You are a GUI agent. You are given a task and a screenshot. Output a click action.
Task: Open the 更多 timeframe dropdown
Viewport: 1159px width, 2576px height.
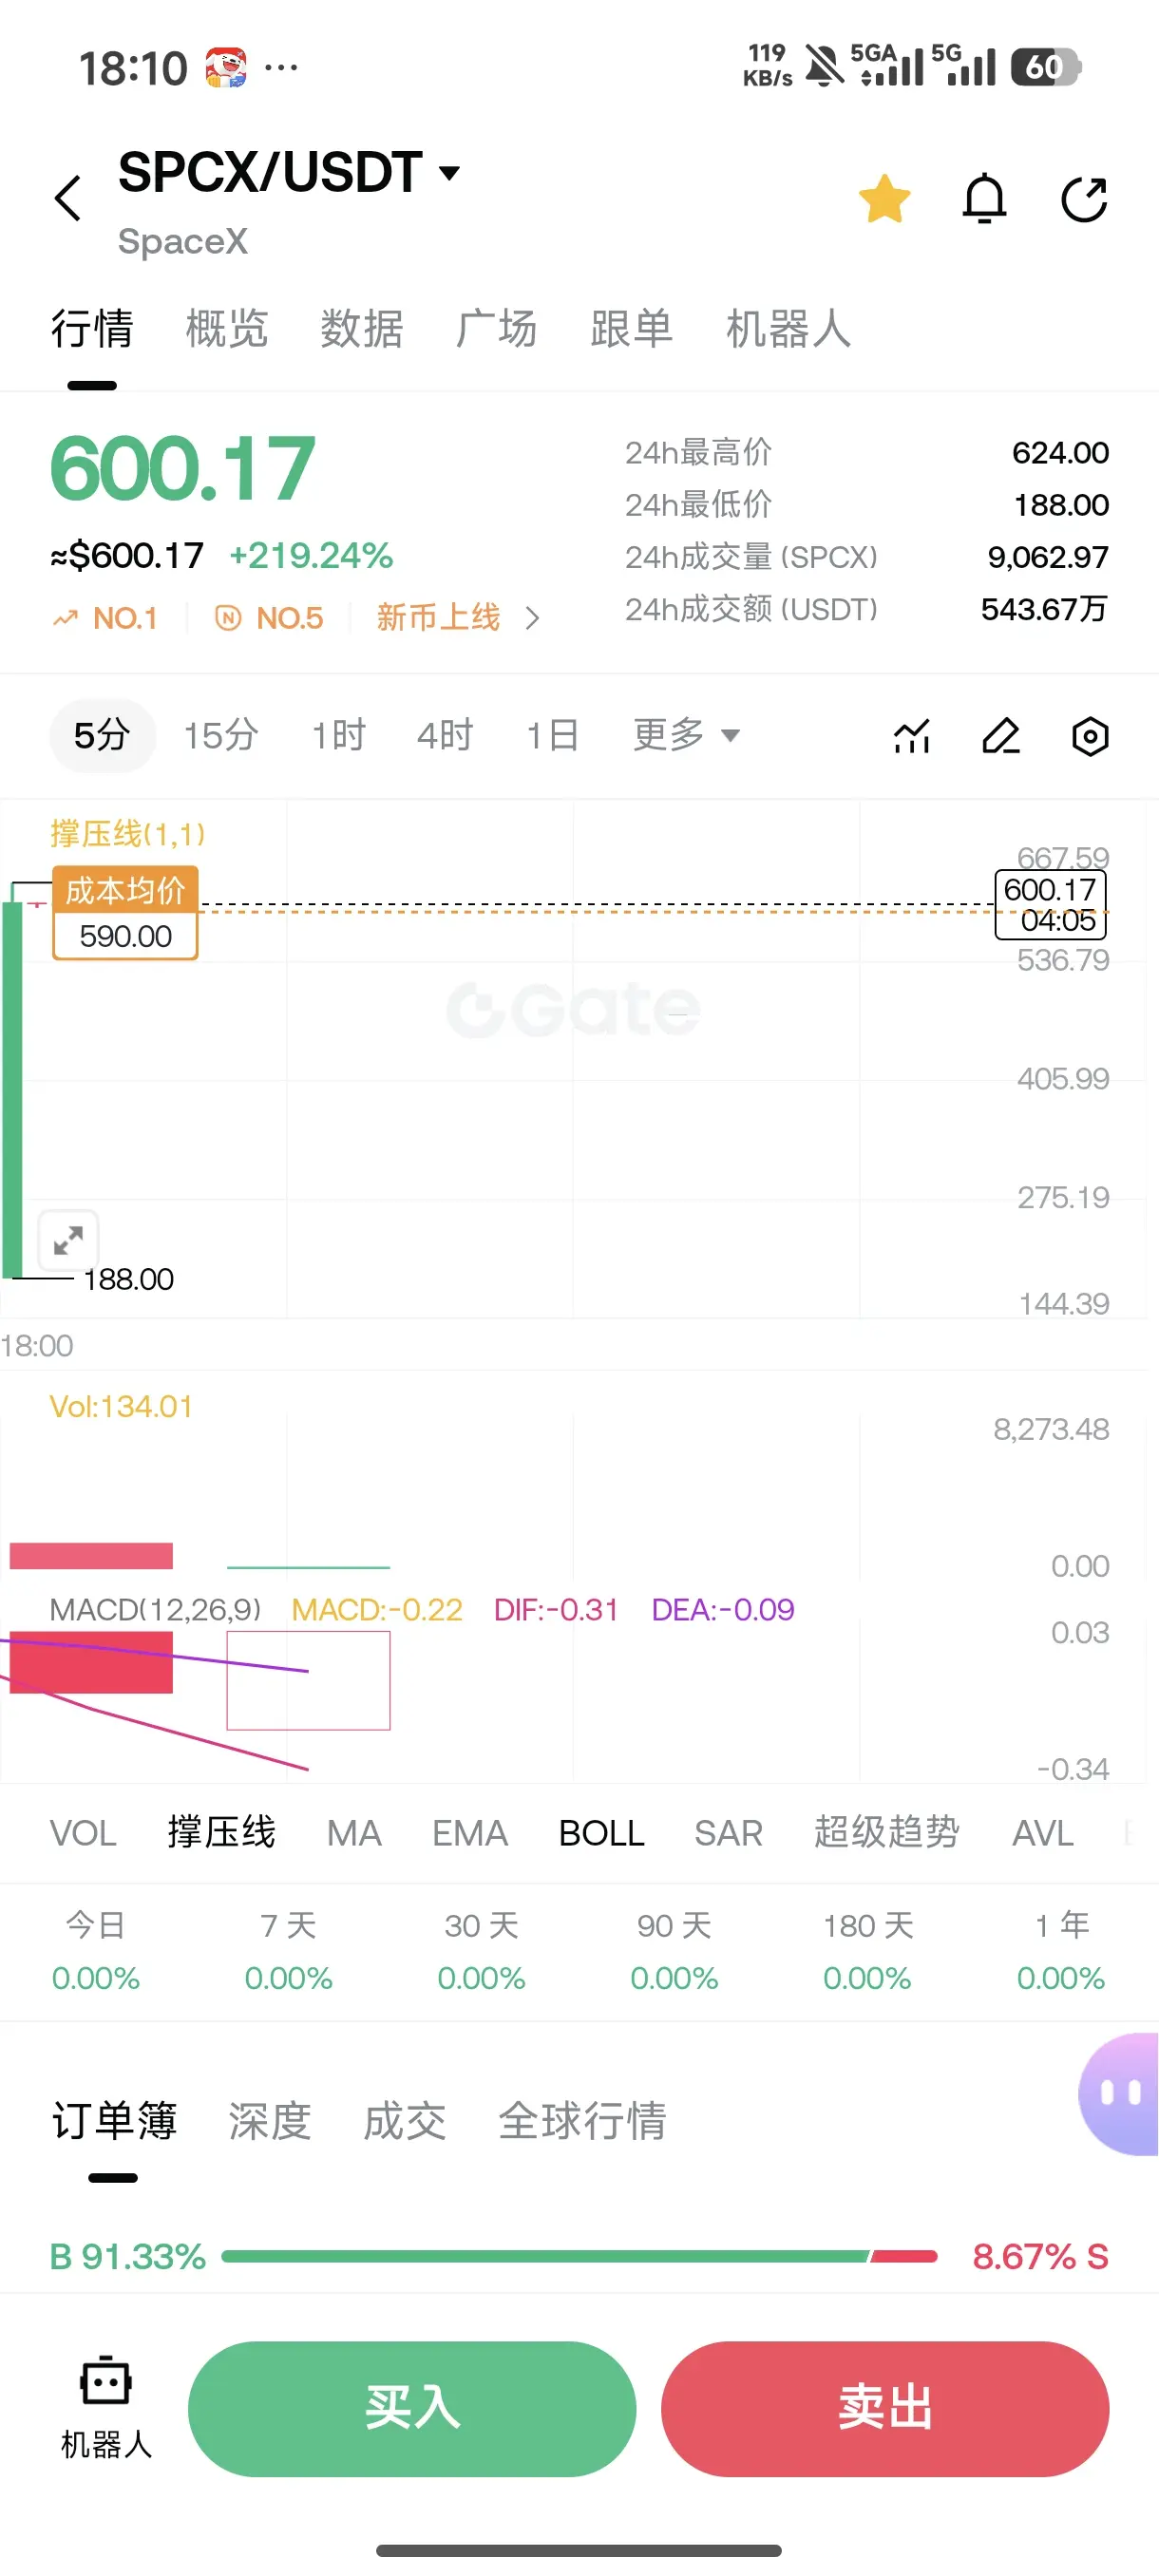click(686, 735)
